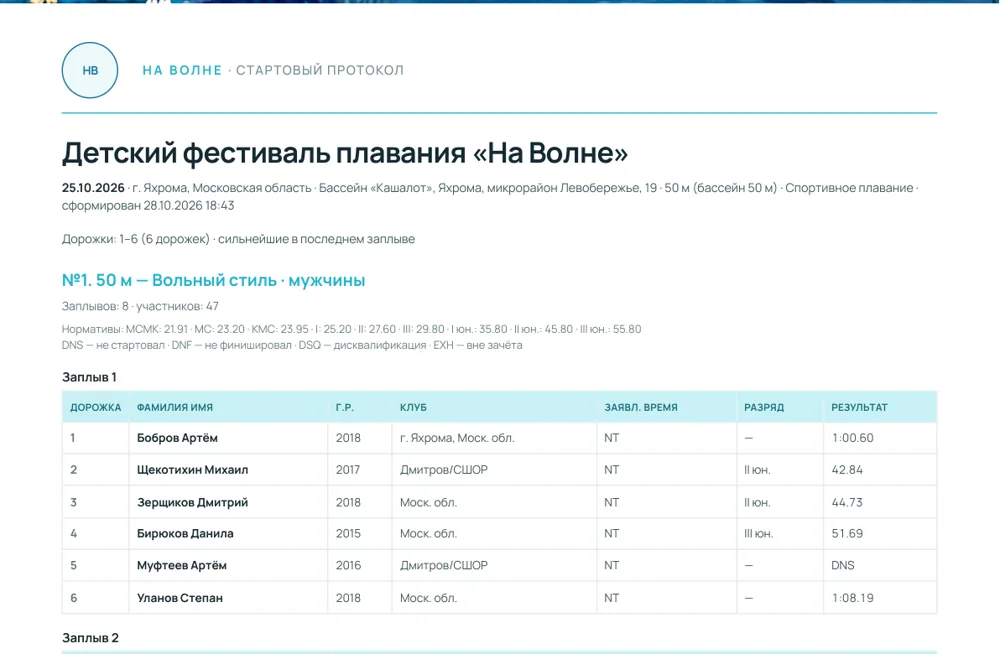Click the result 42.84
The width and height of the screenshot is (1000, 654).
point(847,470)
